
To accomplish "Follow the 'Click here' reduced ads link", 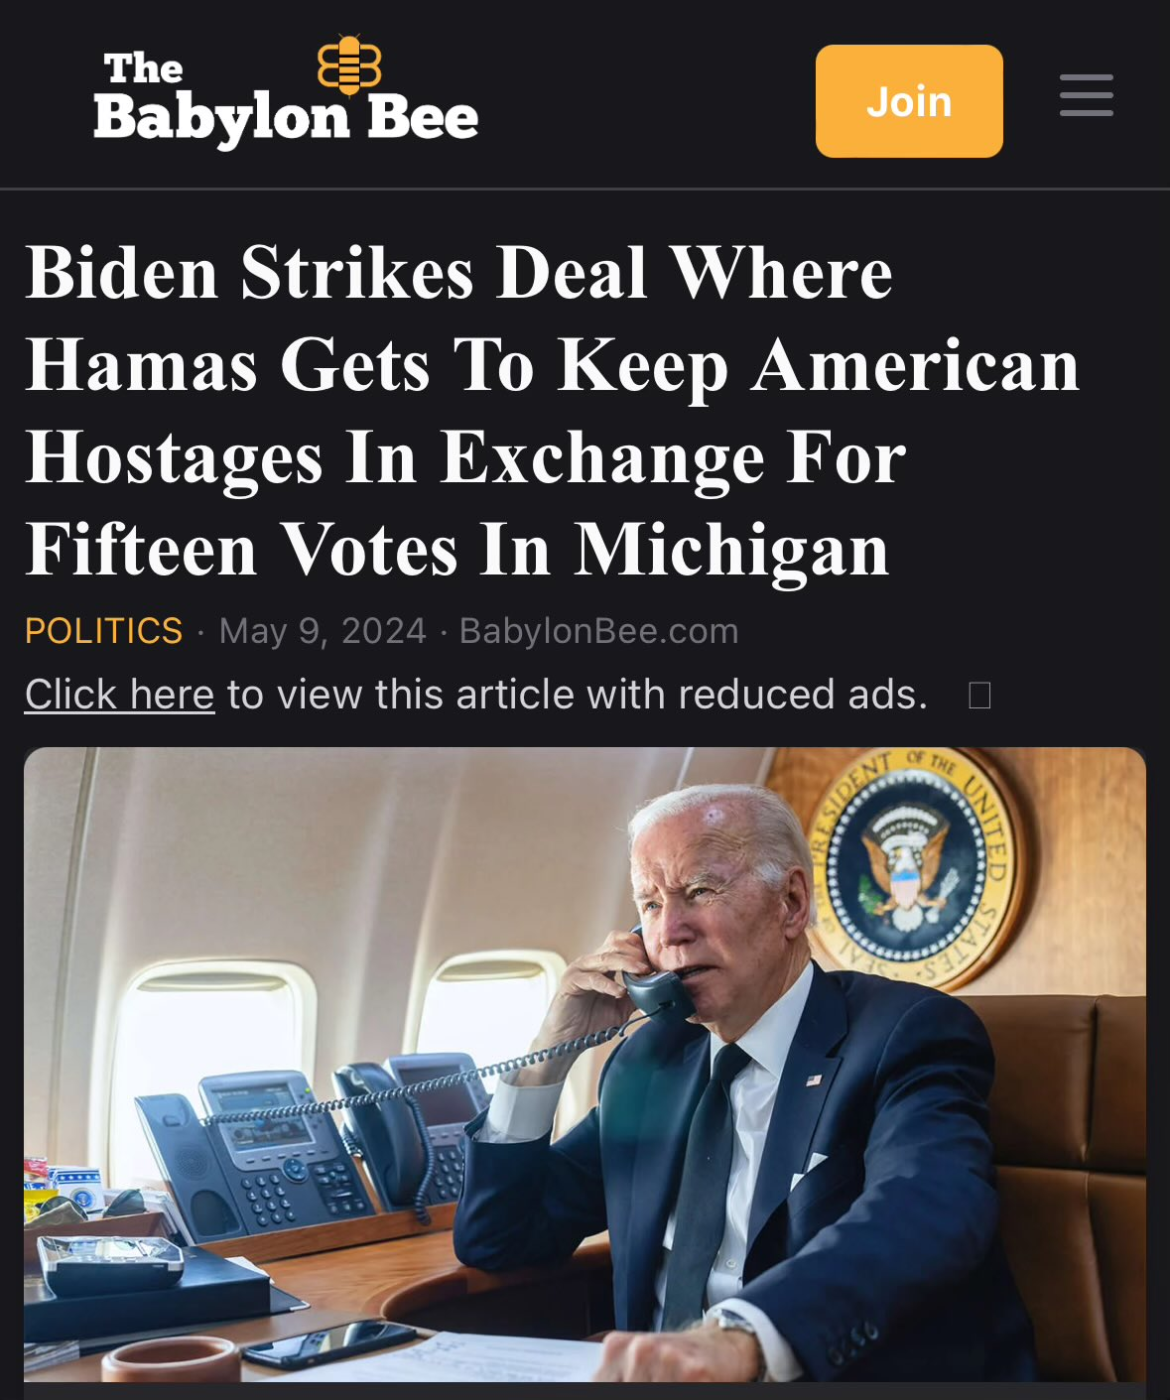I will pos(120,694).
